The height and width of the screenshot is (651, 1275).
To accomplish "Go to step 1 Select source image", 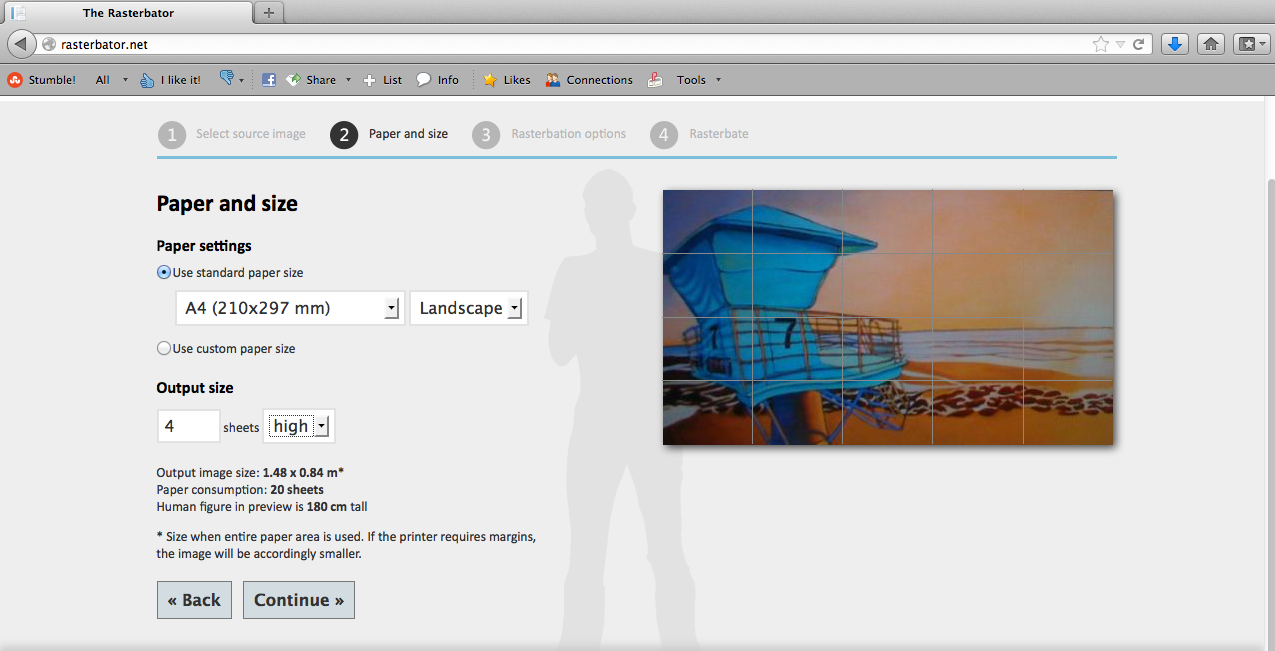I will click(x=232, y=134).
